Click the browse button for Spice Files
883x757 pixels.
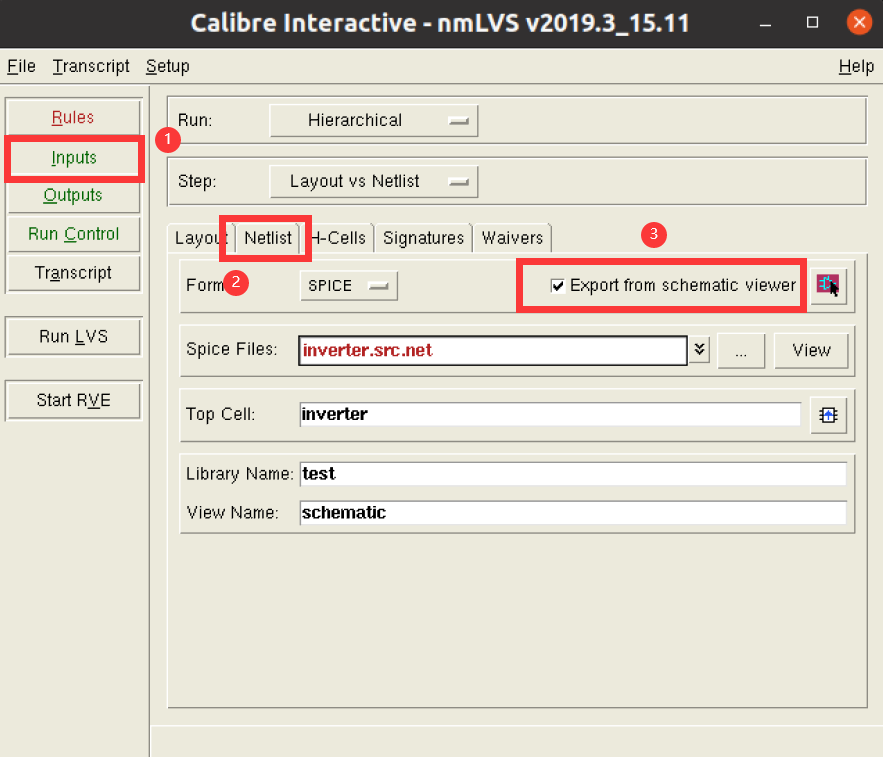(741, 350)
